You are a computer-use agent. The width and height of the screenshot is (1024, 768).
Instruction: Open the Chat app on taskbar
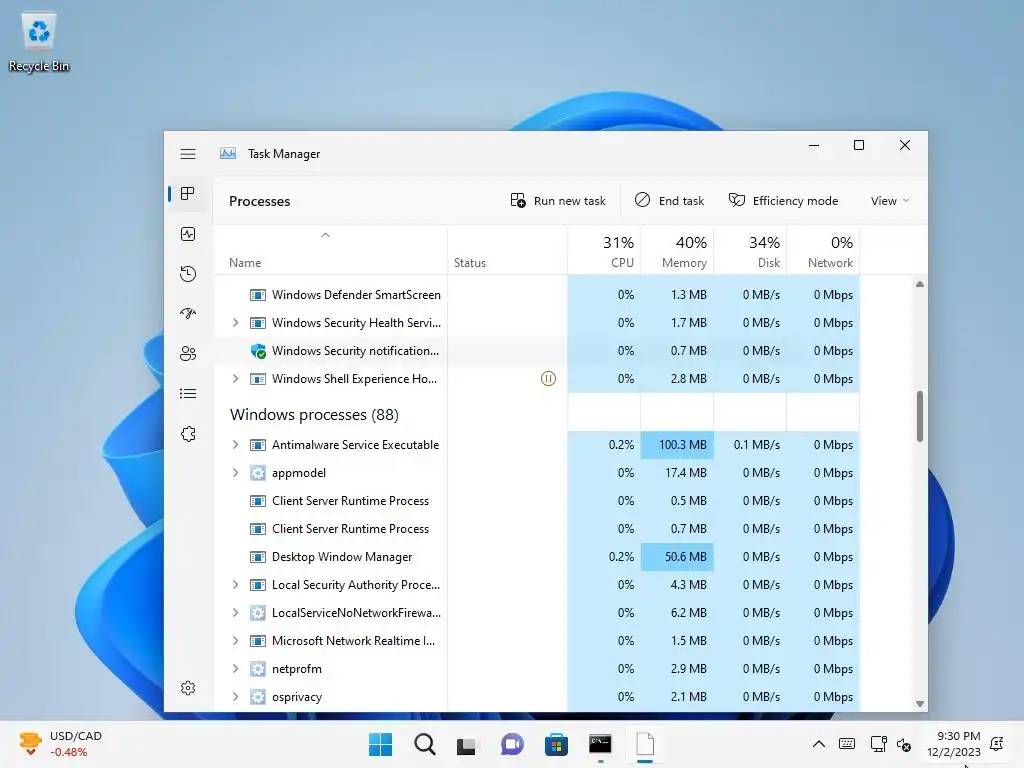(x=512, y=744)
